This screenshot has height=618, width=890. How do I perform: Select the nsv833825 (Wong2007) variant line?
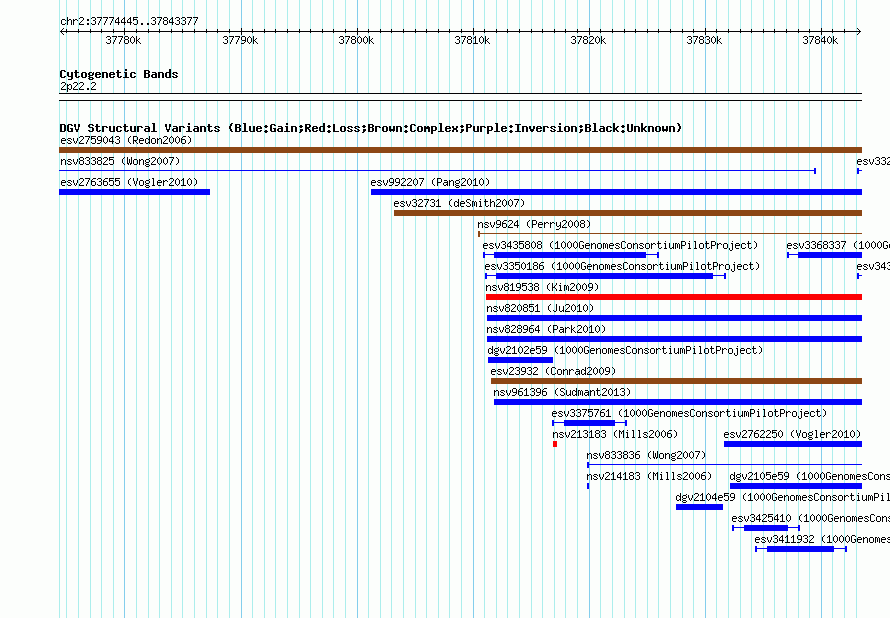438,171
